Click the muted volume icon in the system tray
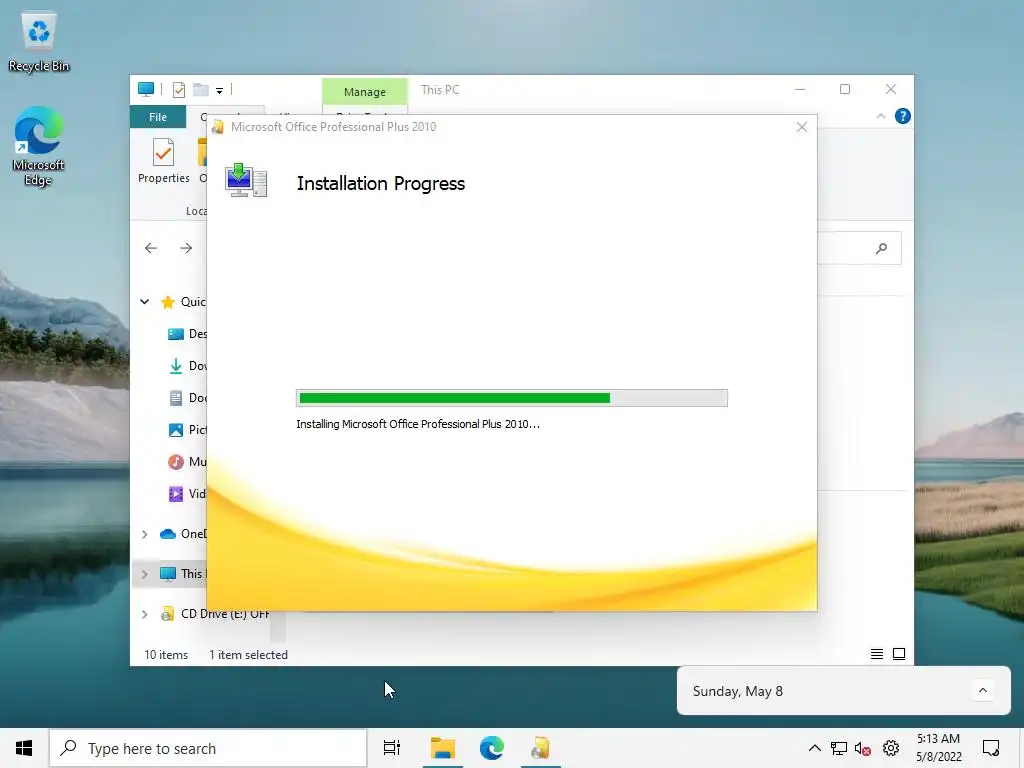This screenshot has width=1024, height=768. (863, 748)
